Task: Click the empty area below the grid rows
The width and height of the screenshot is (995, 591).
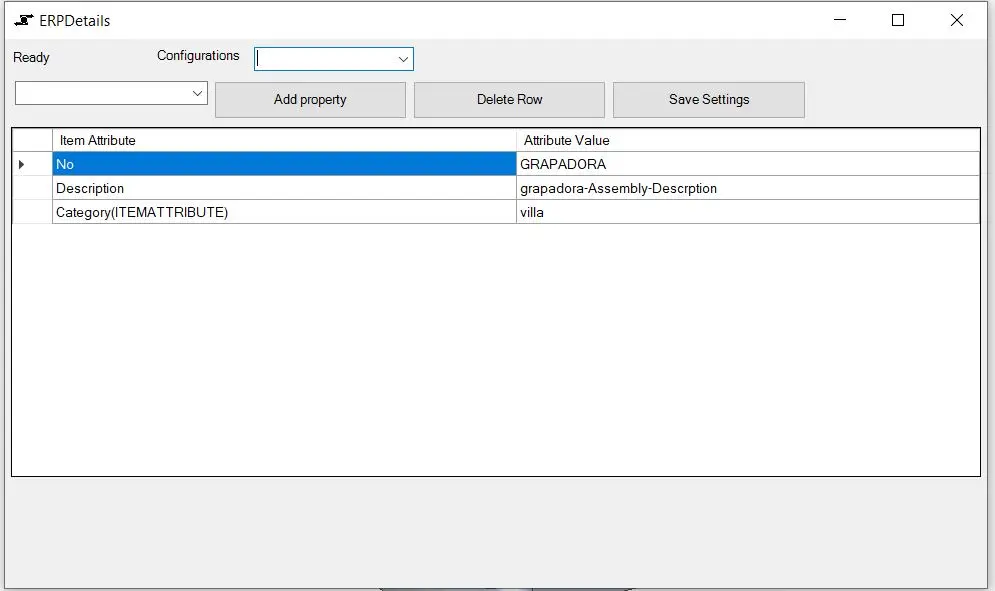Action: click(496, 350)
